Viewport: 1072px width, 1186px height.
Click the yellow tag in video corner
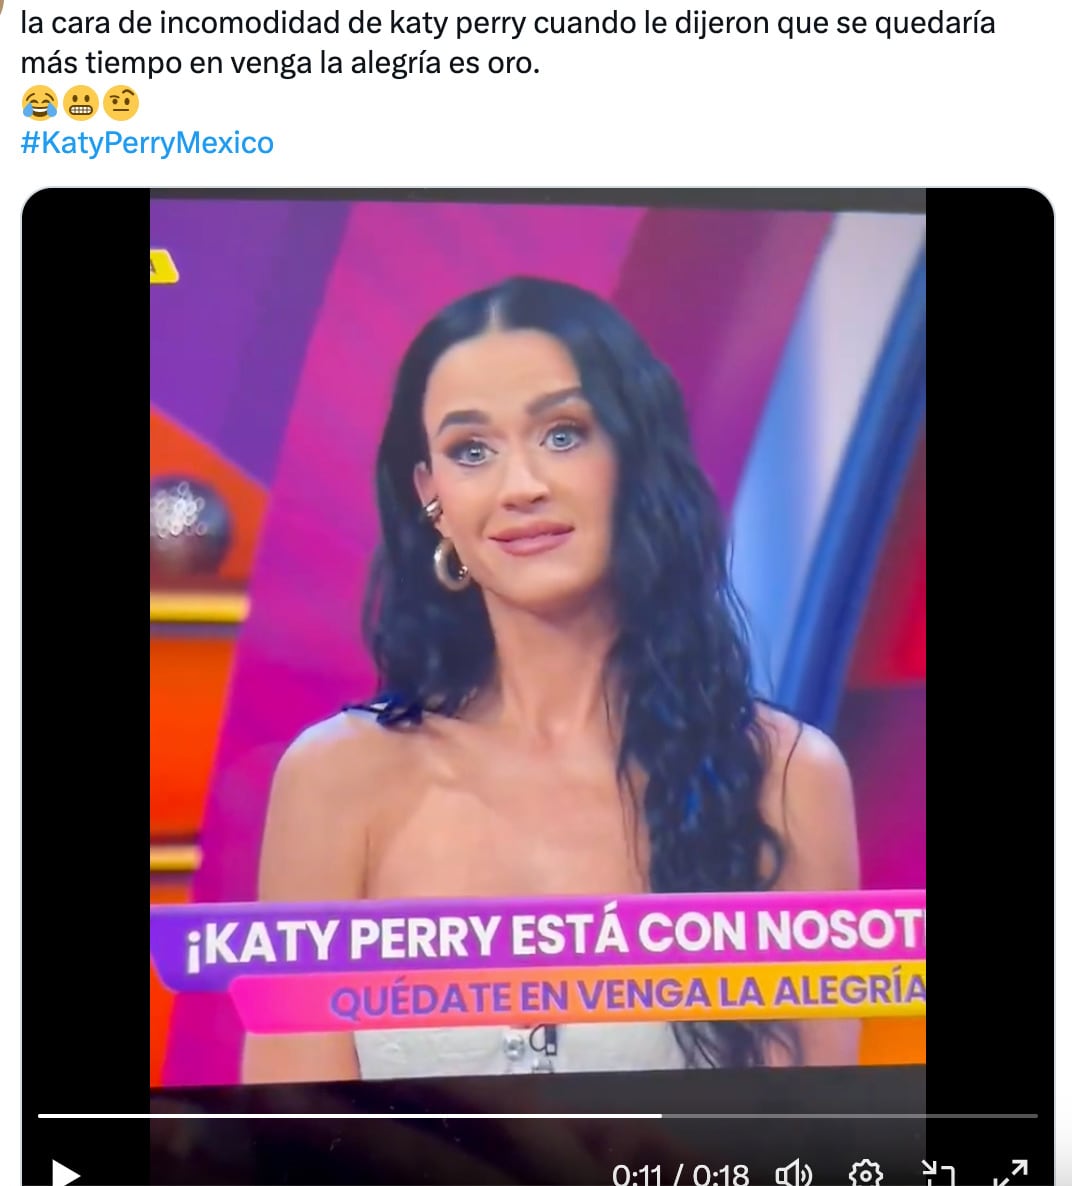pyautogui.click(x=163, y=268)
